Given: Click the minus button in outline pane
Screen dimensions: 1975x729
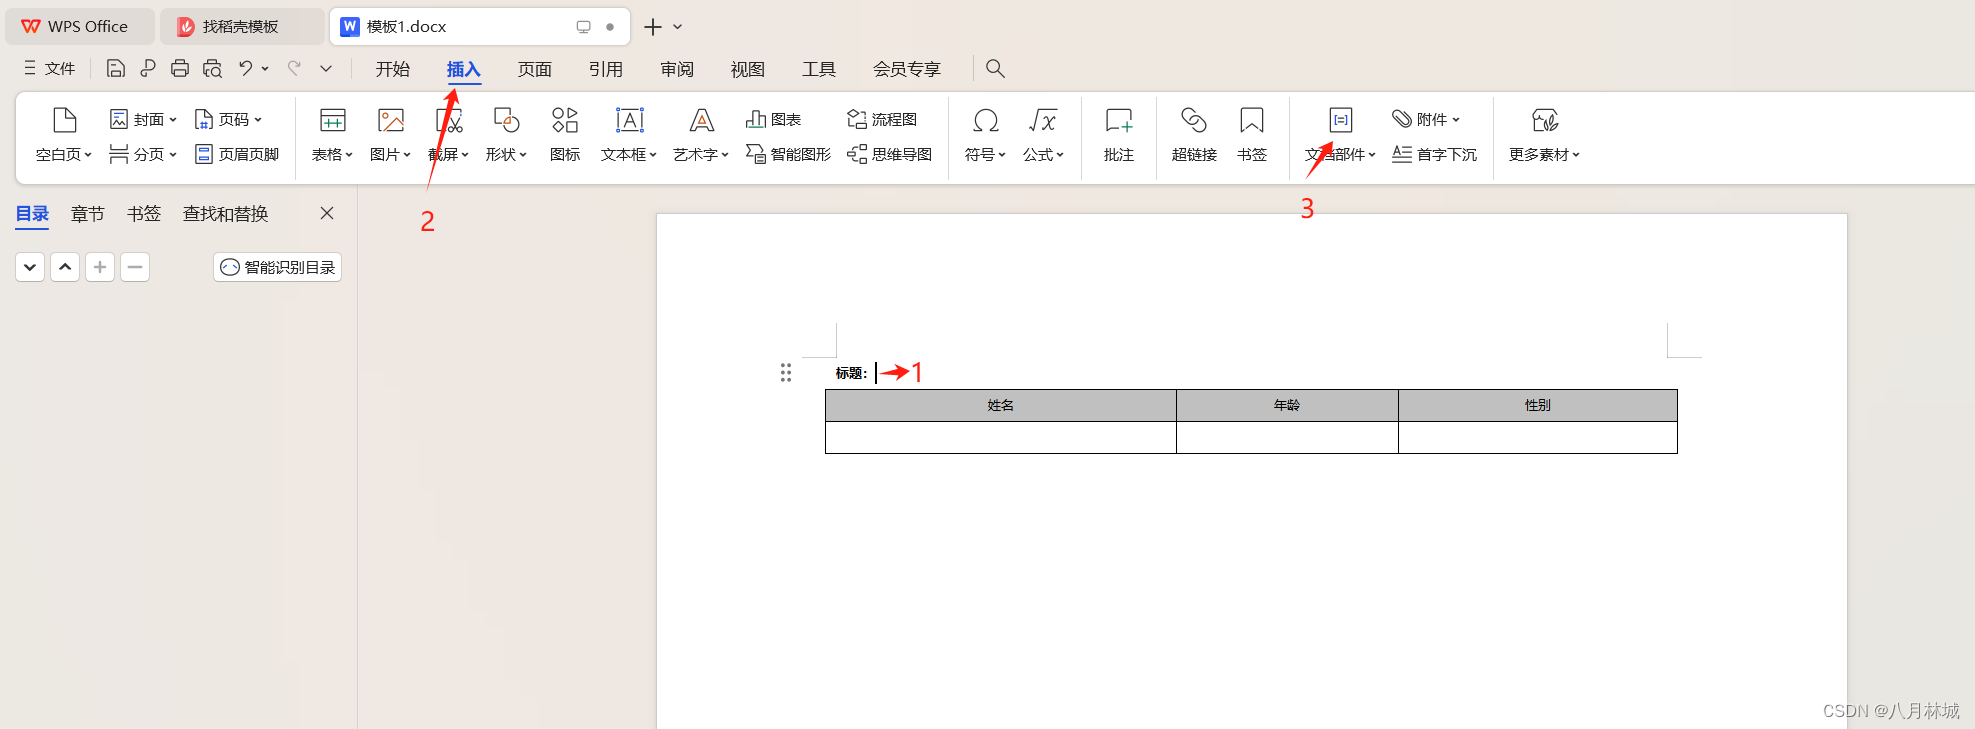Looking at the screenshot, I should [x=135, y=267].
